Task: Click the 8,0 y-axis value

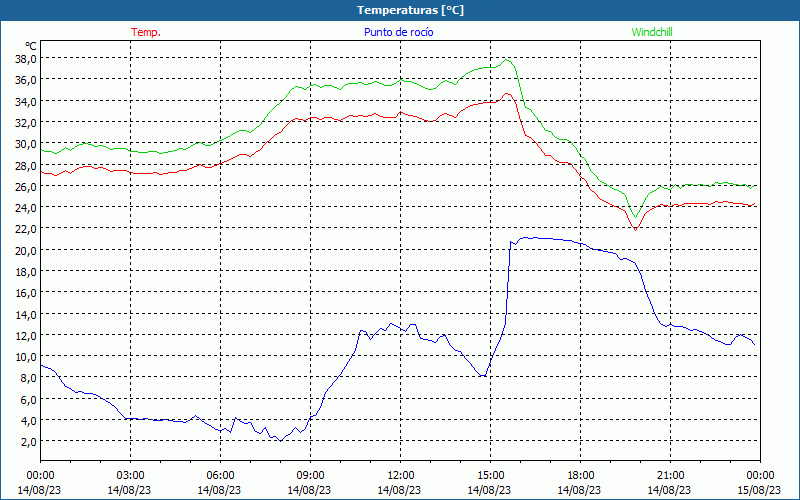Action: click(x=28, y=378)
